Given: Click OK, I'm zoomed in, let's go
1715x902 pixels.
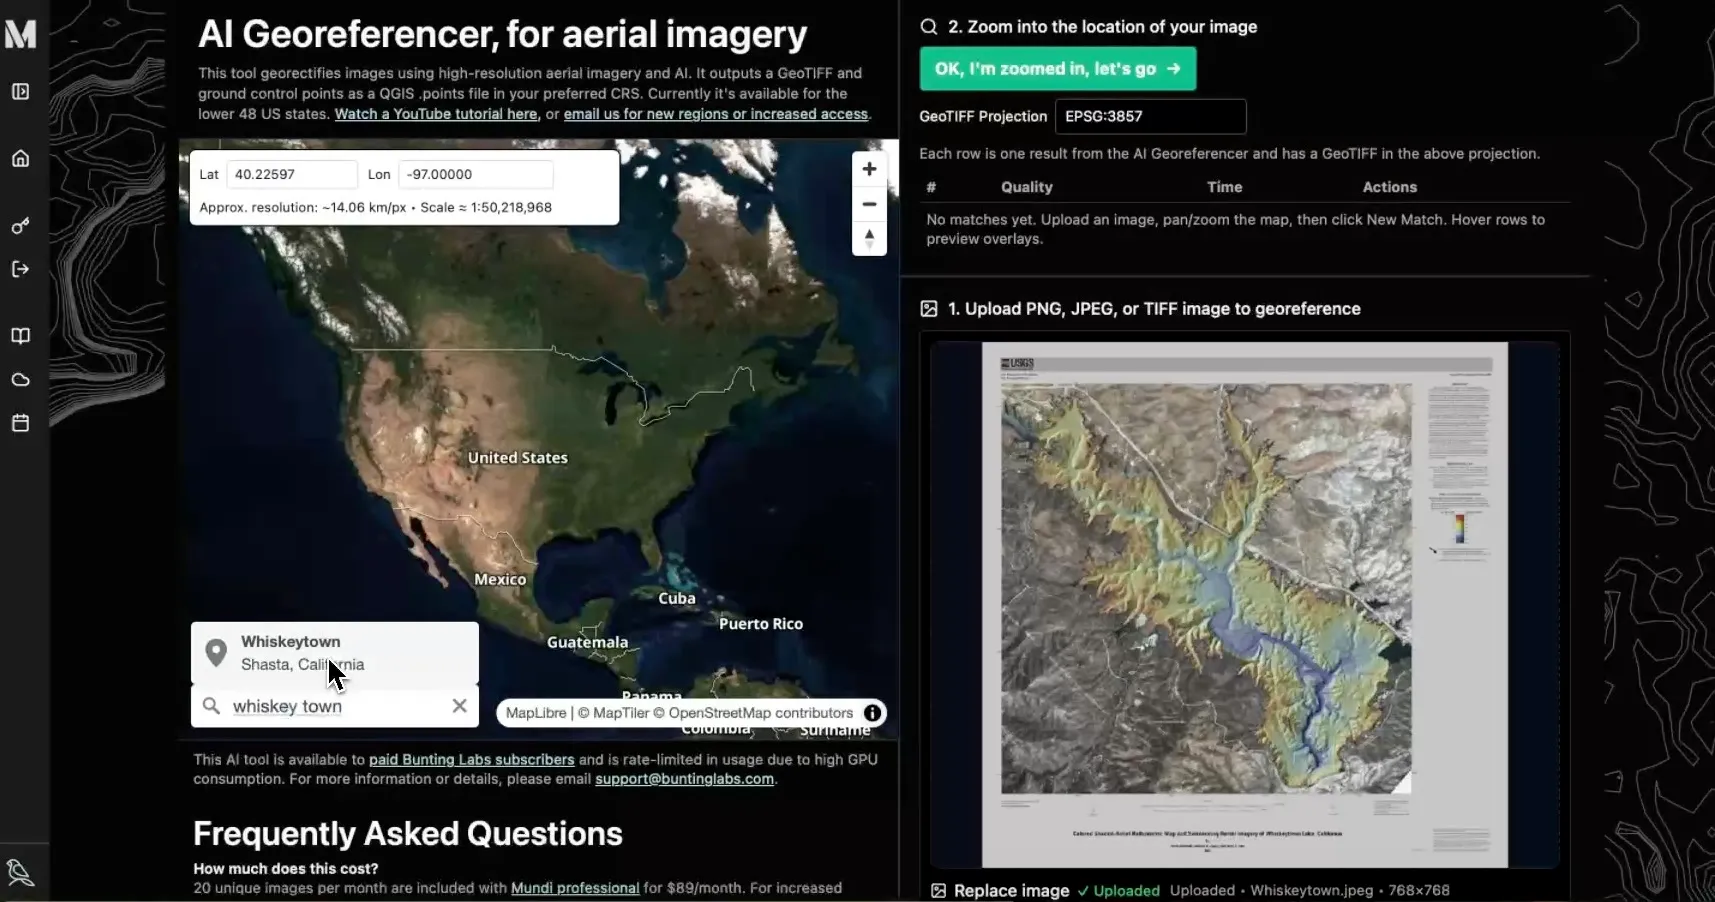Looking at the screenshot, I should pos(1058,69).
